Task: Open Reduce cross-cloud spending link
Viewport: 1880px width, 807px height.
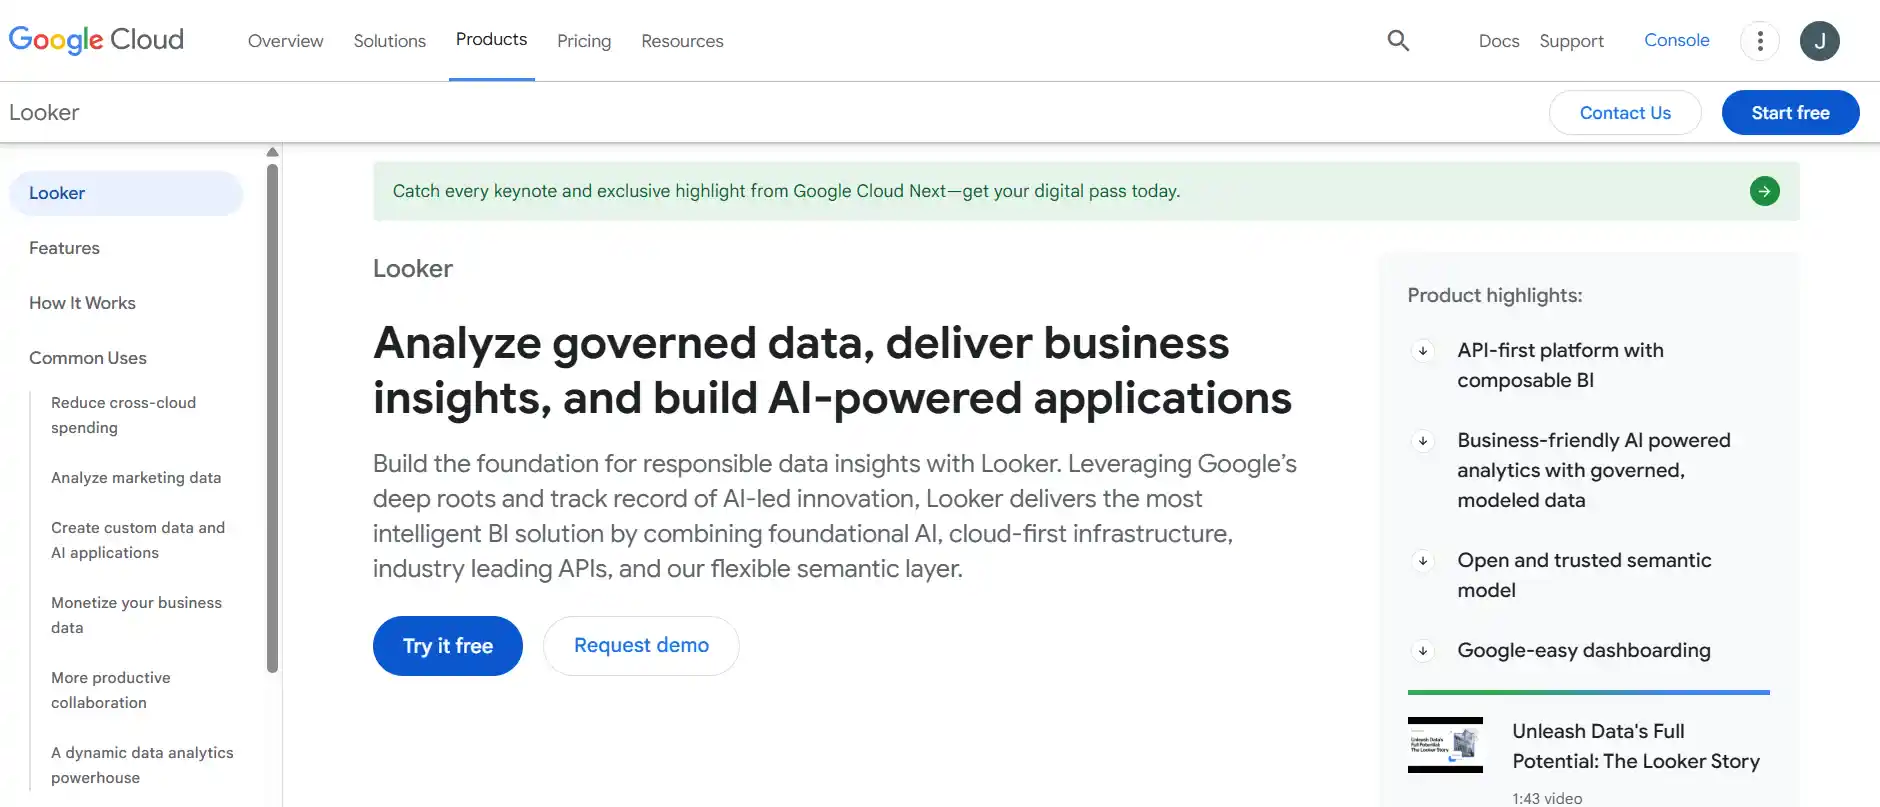Action: [x=123, y=415]
